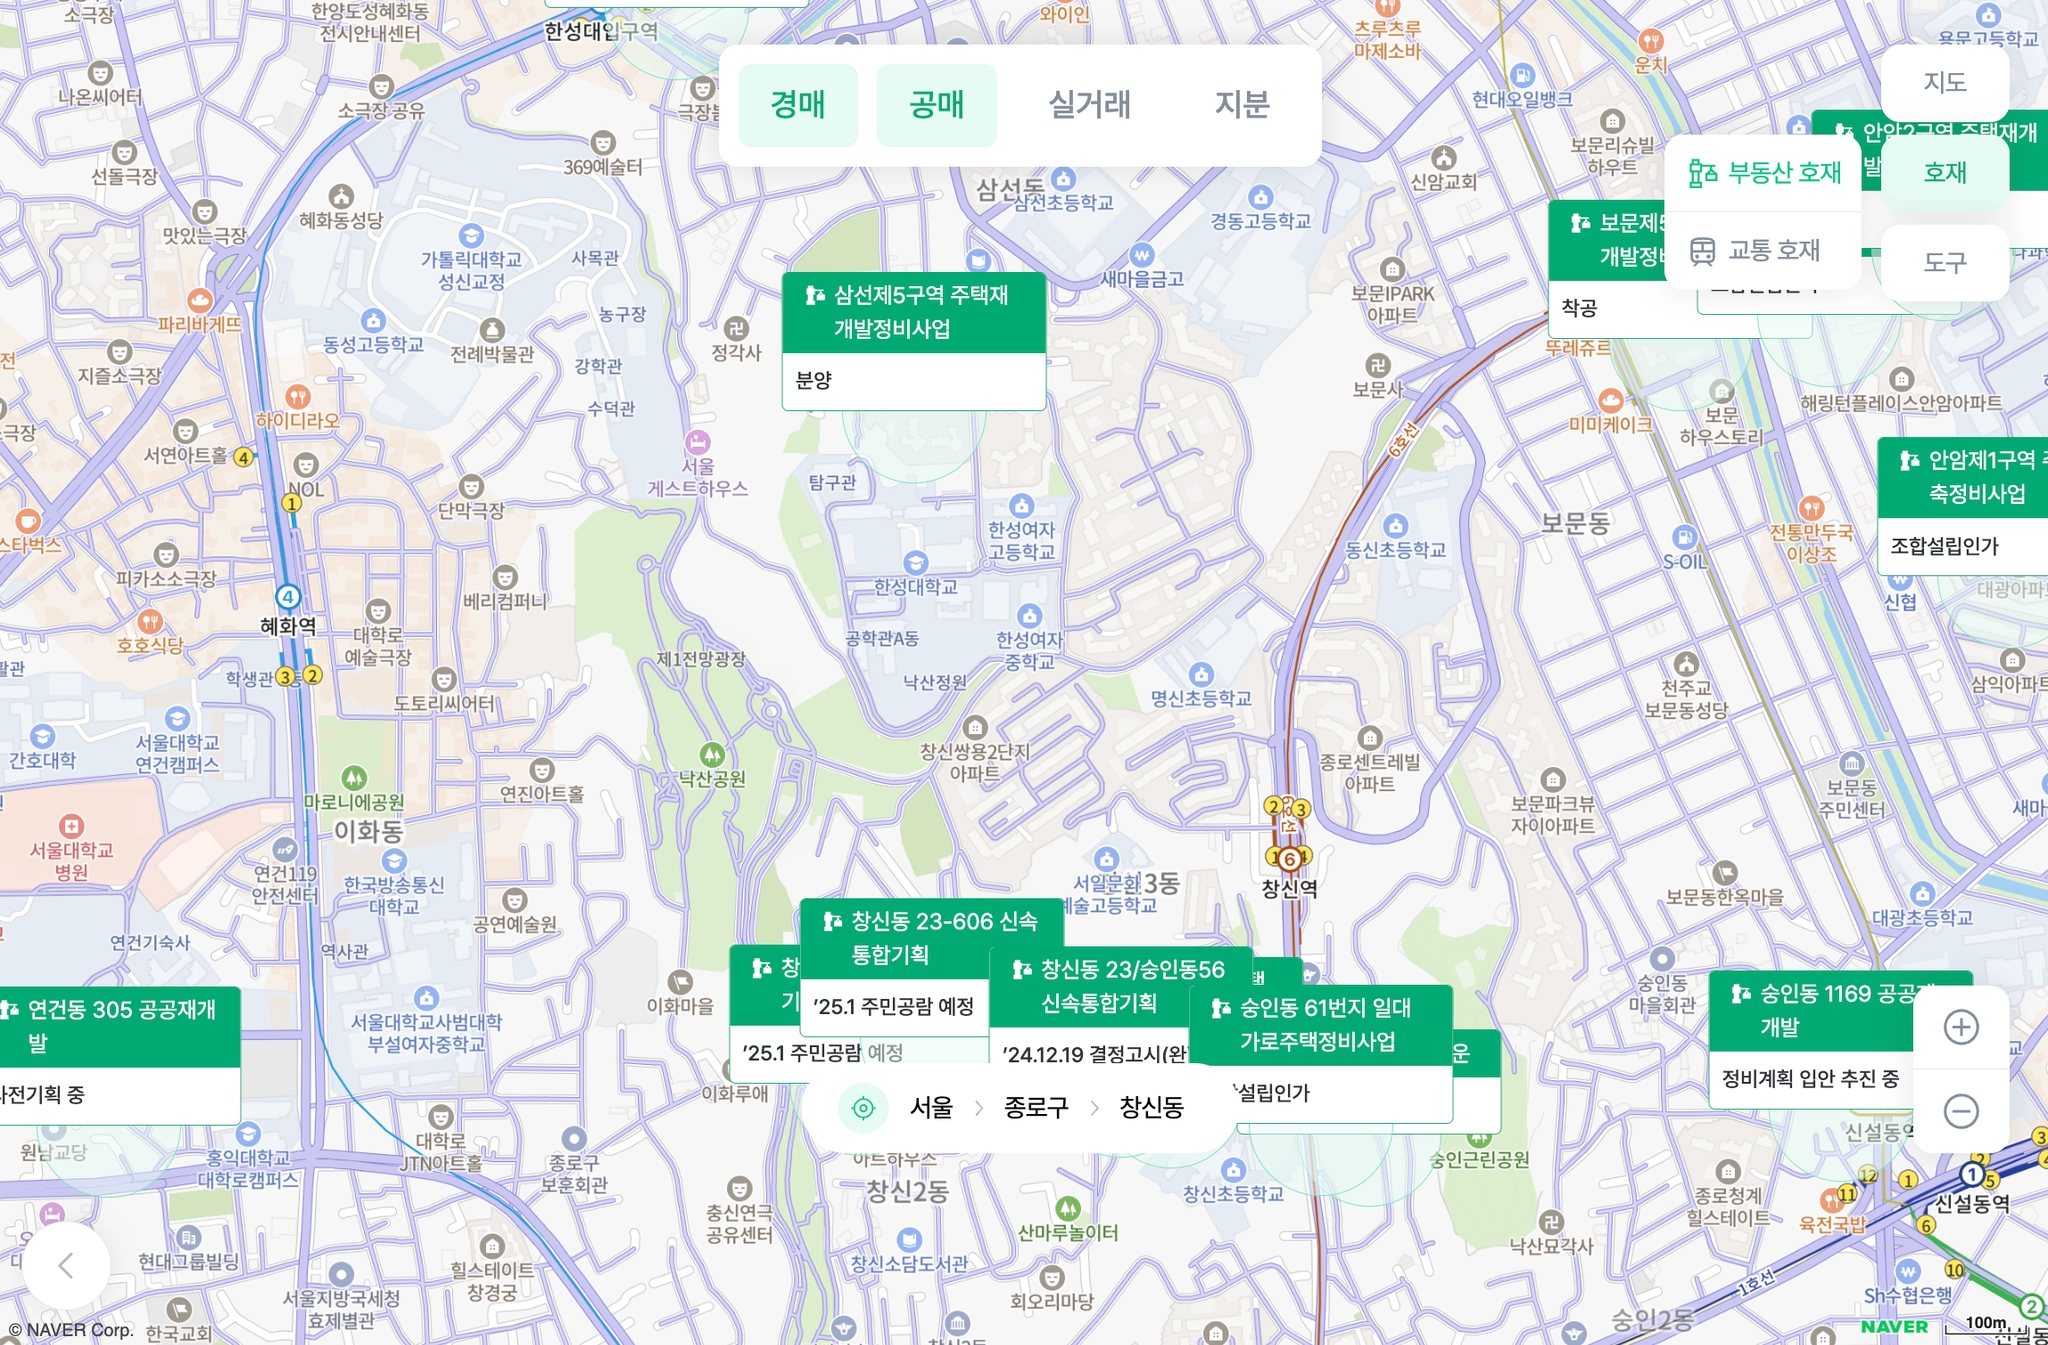Click the 창신역 line 6 station marker
Screen dimensions: 2048x1345
[x=1290, y=859]
